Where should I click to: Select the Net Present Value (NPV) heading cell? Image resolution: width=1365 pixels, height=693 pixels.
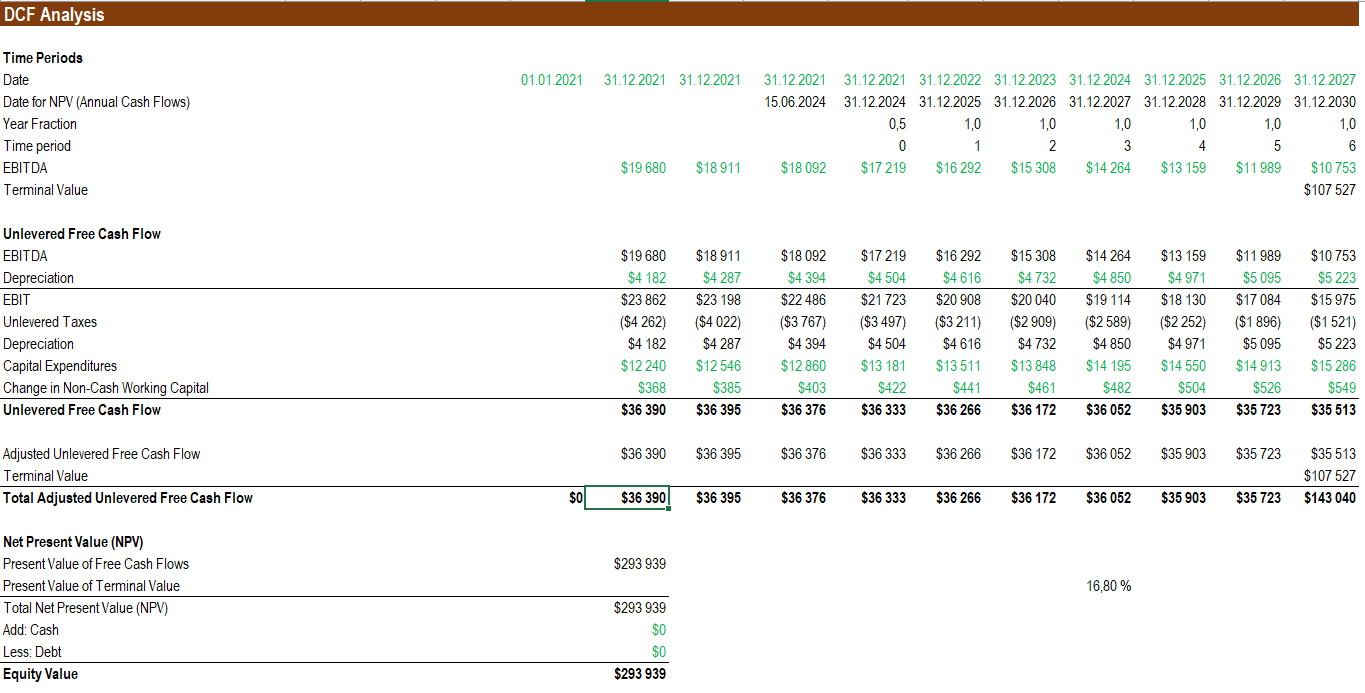(72, 541)
